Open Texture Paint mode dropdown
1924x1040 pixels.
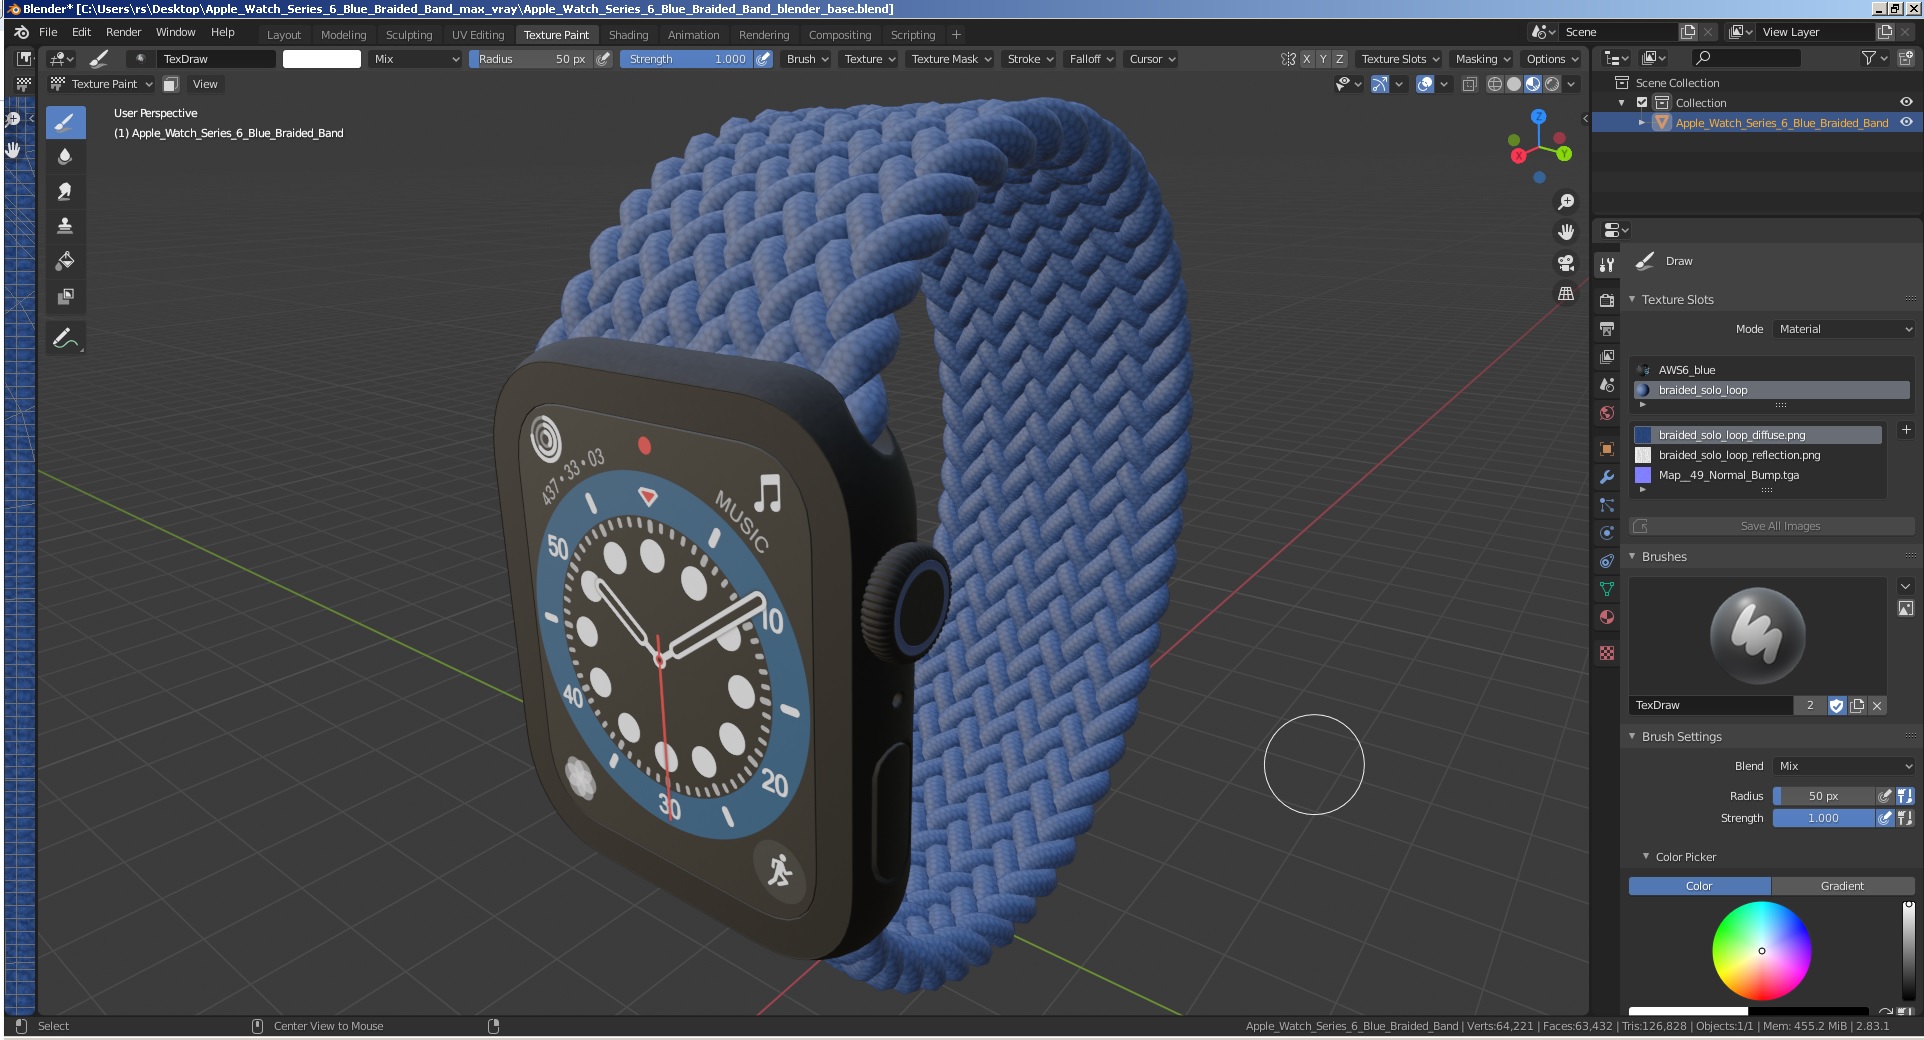pos(102,84)
